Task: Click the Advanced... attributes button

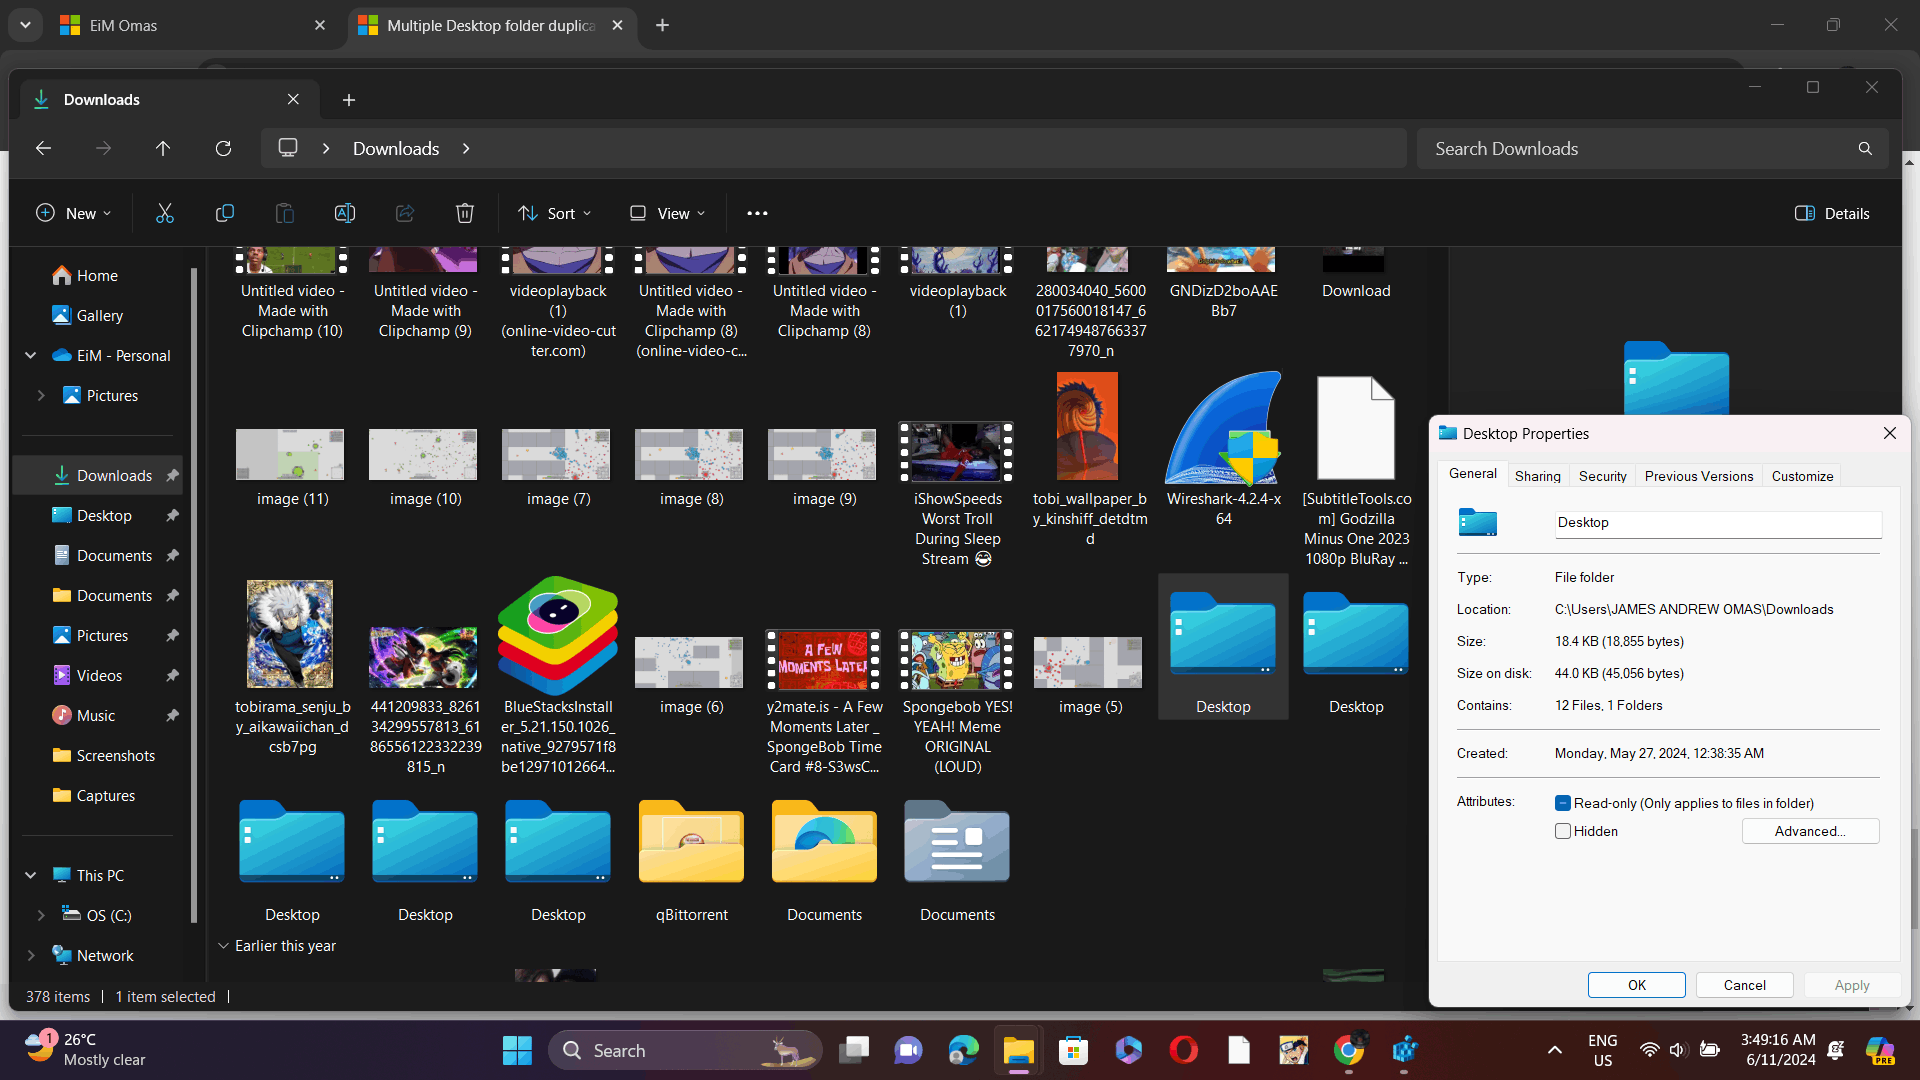Action: [x=1810, y=831]
